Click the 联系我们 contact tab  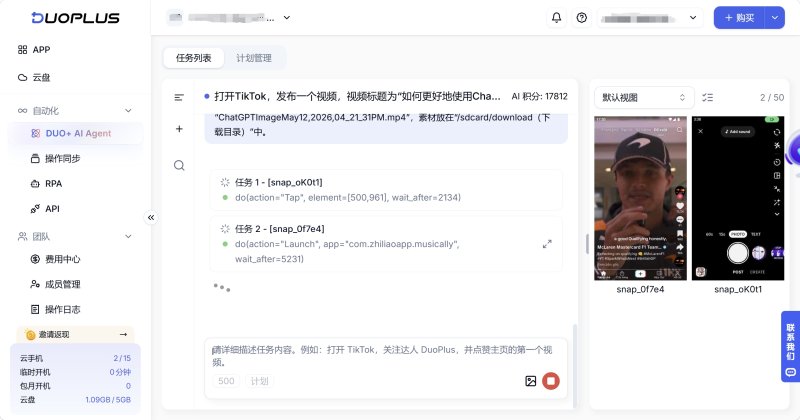coord(790,347)
